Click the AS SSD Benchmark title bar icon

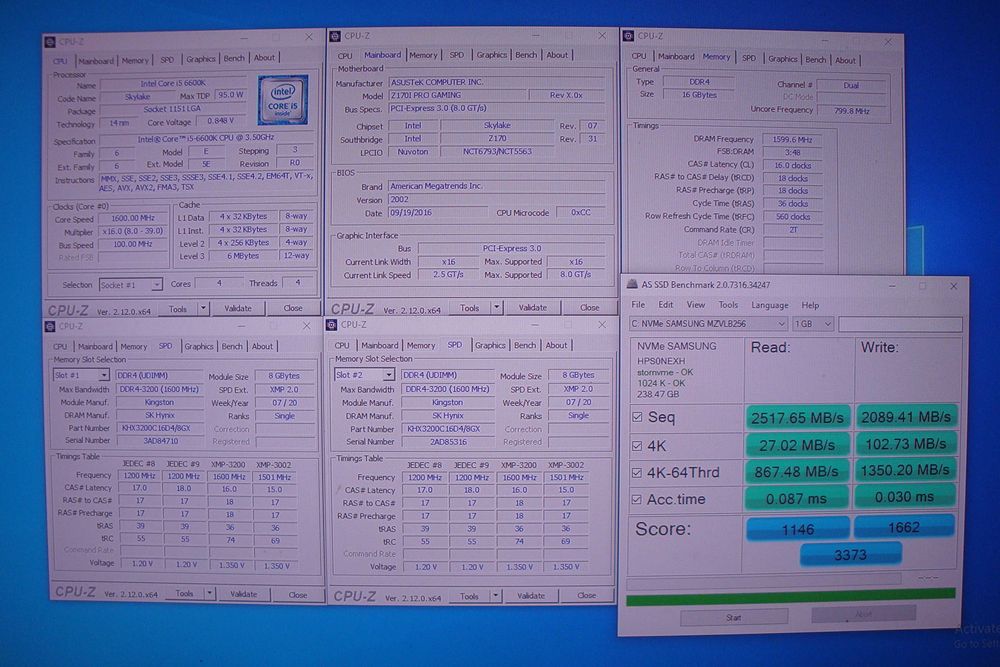coord(631,284)
